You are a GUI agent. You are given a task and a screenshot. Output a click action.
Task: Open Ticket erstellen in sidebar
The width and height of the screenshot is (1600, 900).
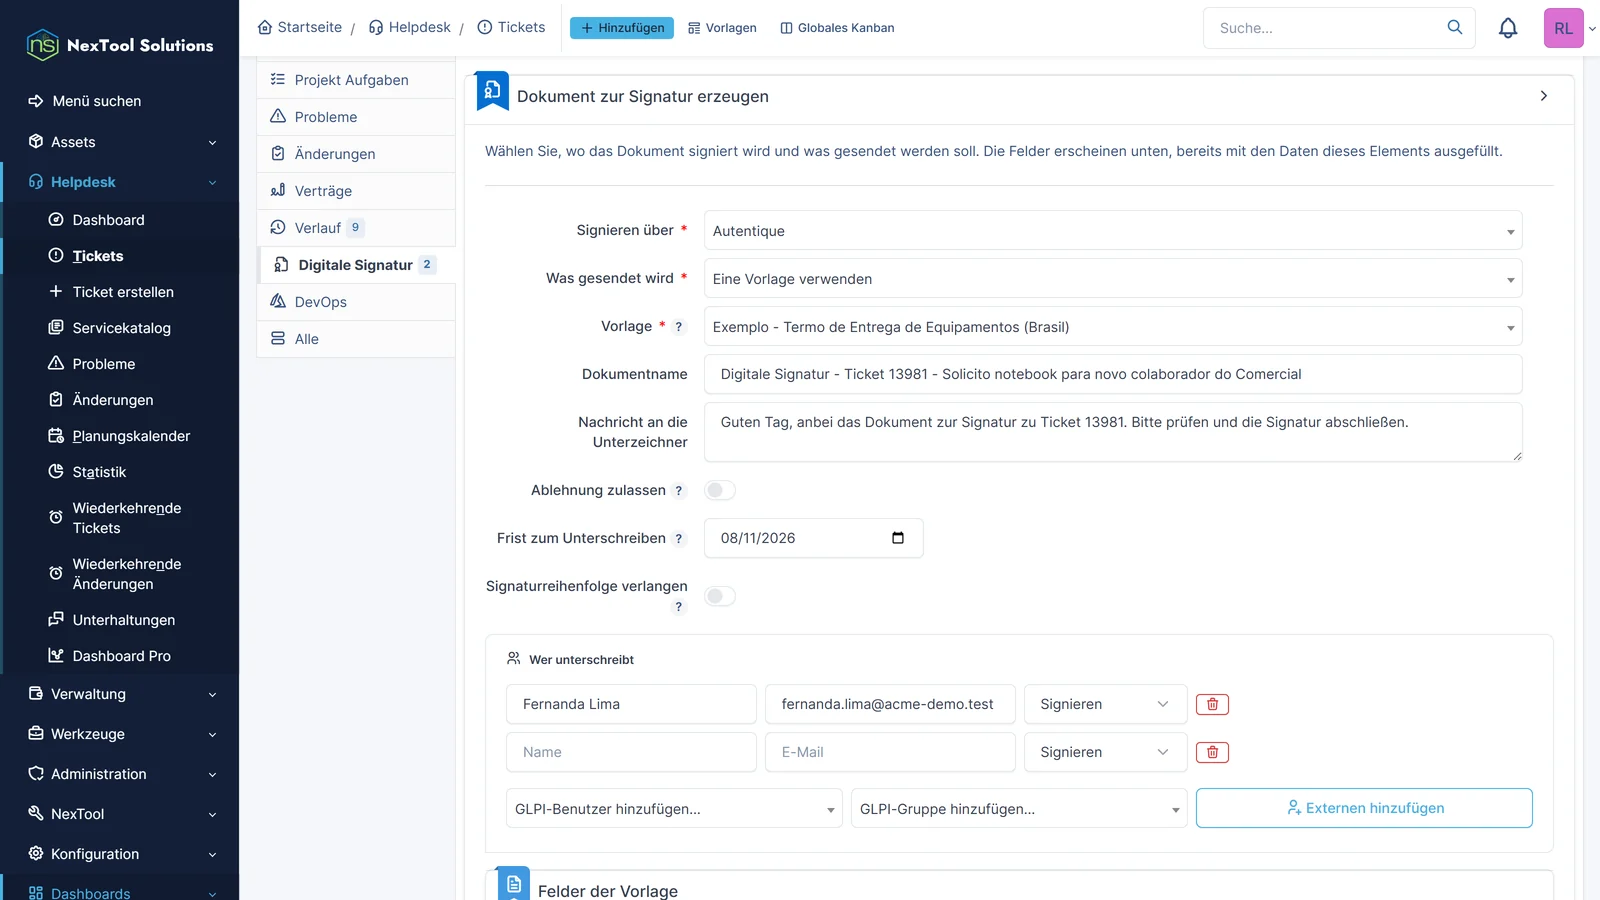122,292
